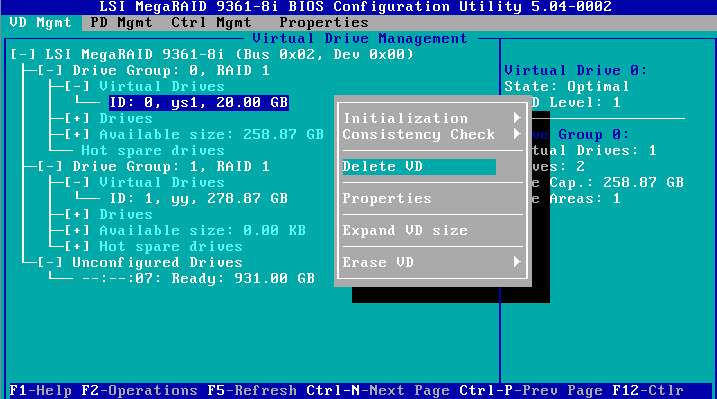The image size is (717, 399).
Task: Expand Available size 258.87 GB node
Action: [x=77, y=134]
